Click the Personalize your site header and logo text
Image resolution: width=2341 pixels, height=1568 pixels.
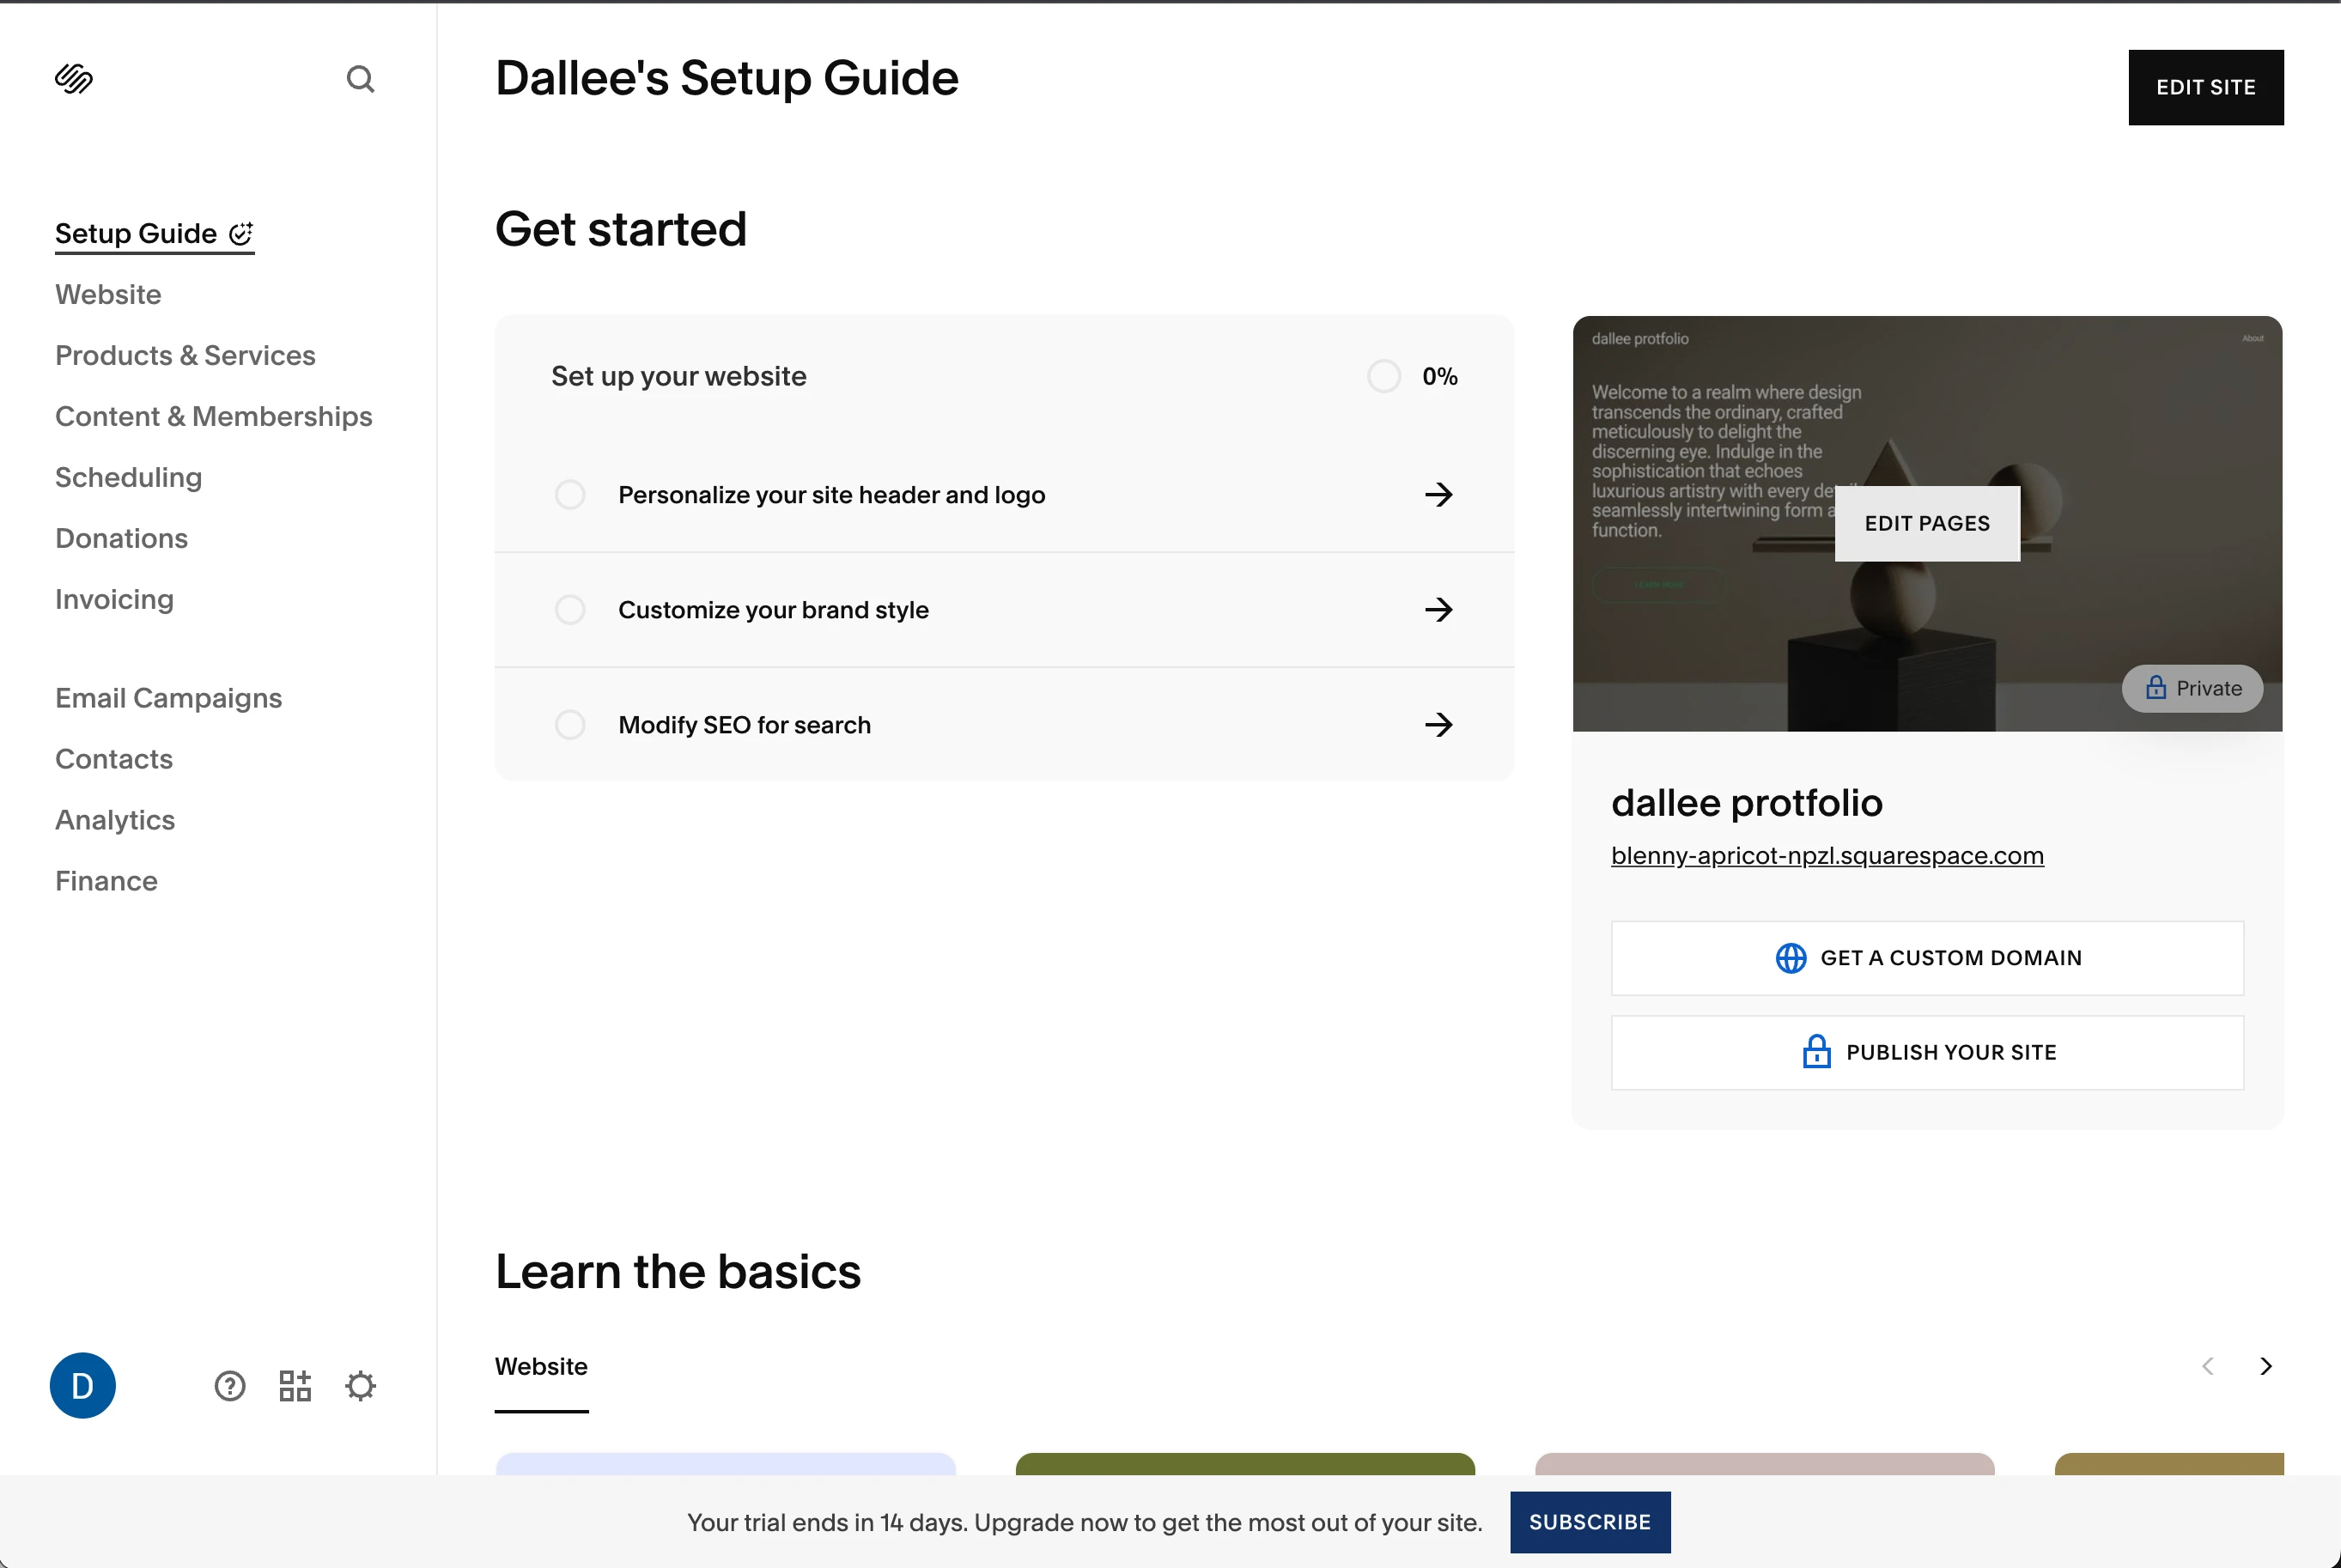tap(831, 495)
